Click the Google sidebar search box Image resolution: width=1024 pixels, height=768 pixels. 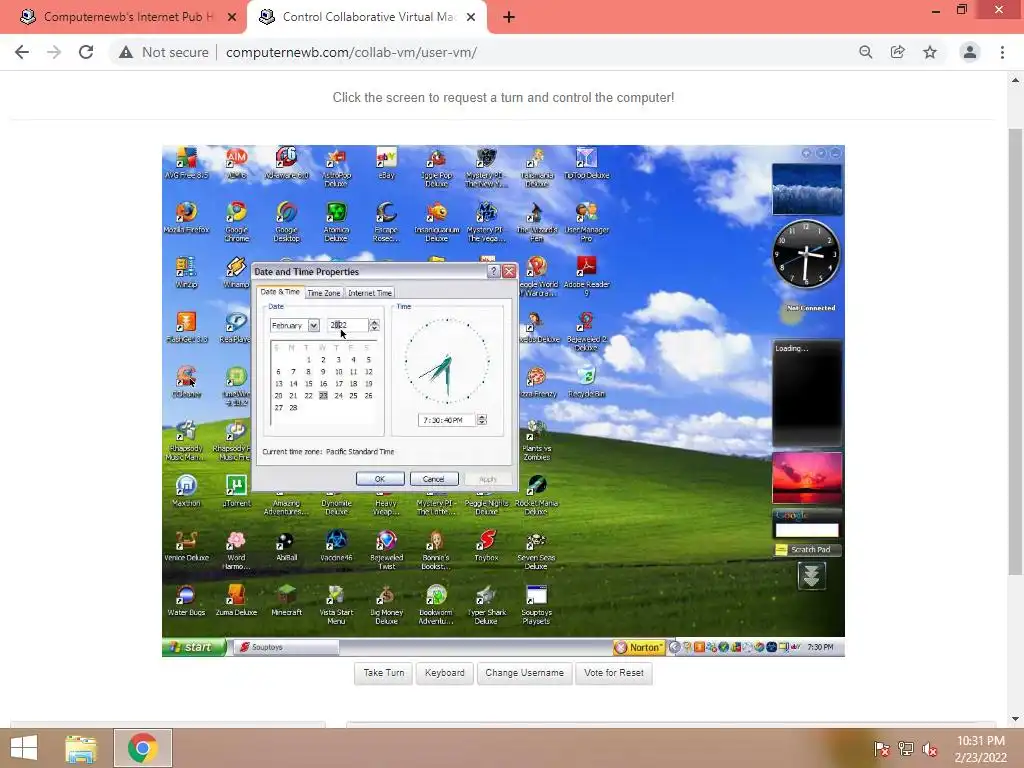coord(807,530)
